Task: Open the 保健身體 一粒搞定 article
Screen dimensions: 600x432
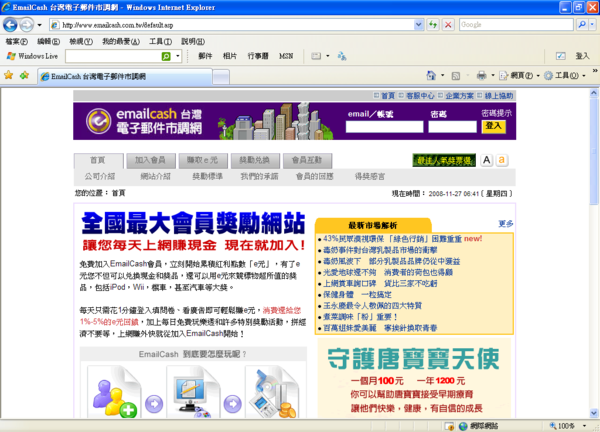Action: click(357, 295)
